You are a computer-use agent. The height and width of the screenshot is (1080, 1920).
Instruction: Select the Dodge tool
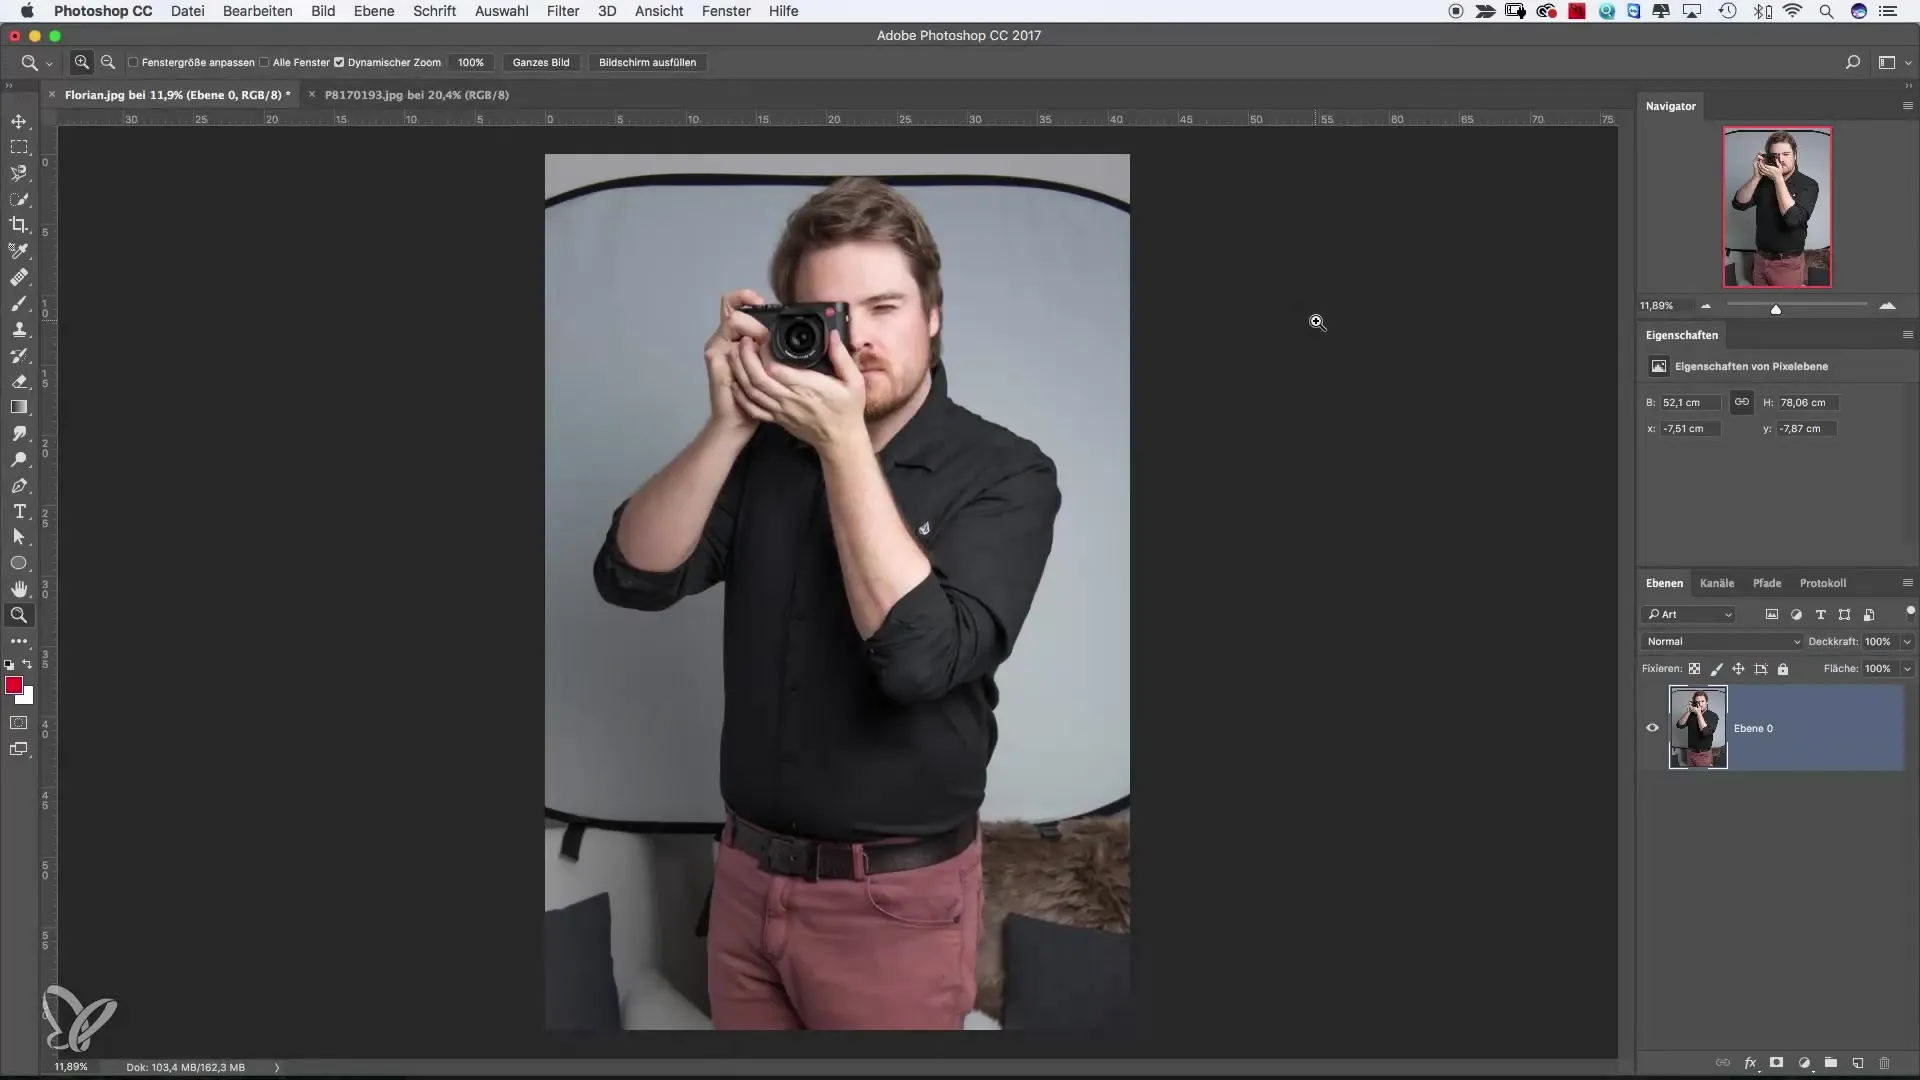pos(19,459)
